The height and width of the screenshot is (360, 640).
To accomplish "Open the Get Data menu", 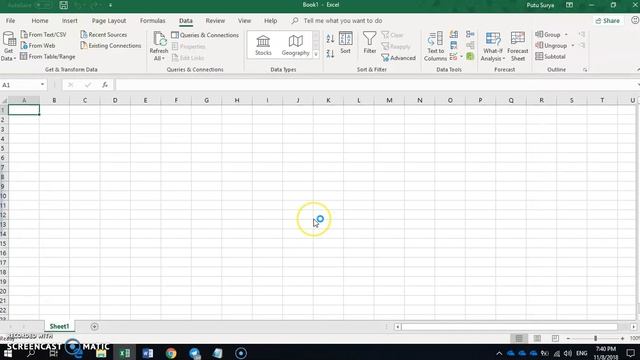I will 9,46.
